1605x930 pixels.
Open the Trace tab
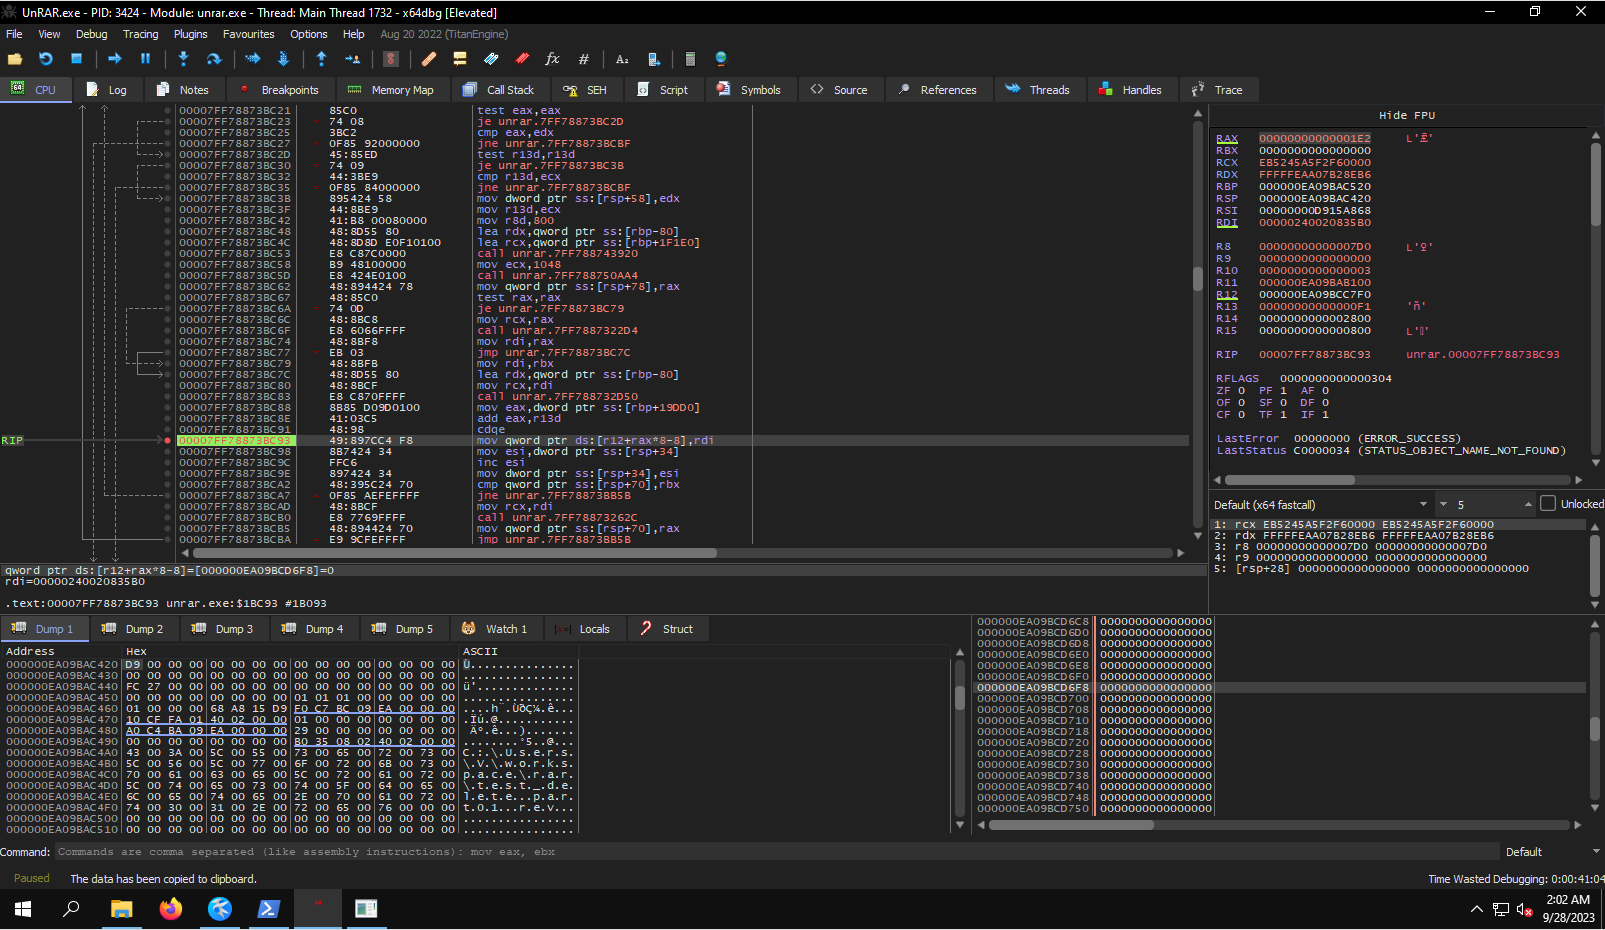click(1217, 90)
